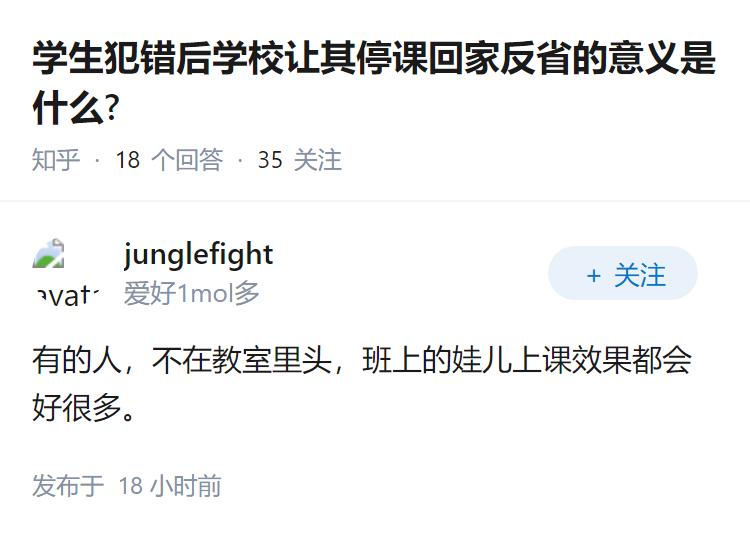Click the broken avatar image icon

pyautogui.click(x=48, y=256)
